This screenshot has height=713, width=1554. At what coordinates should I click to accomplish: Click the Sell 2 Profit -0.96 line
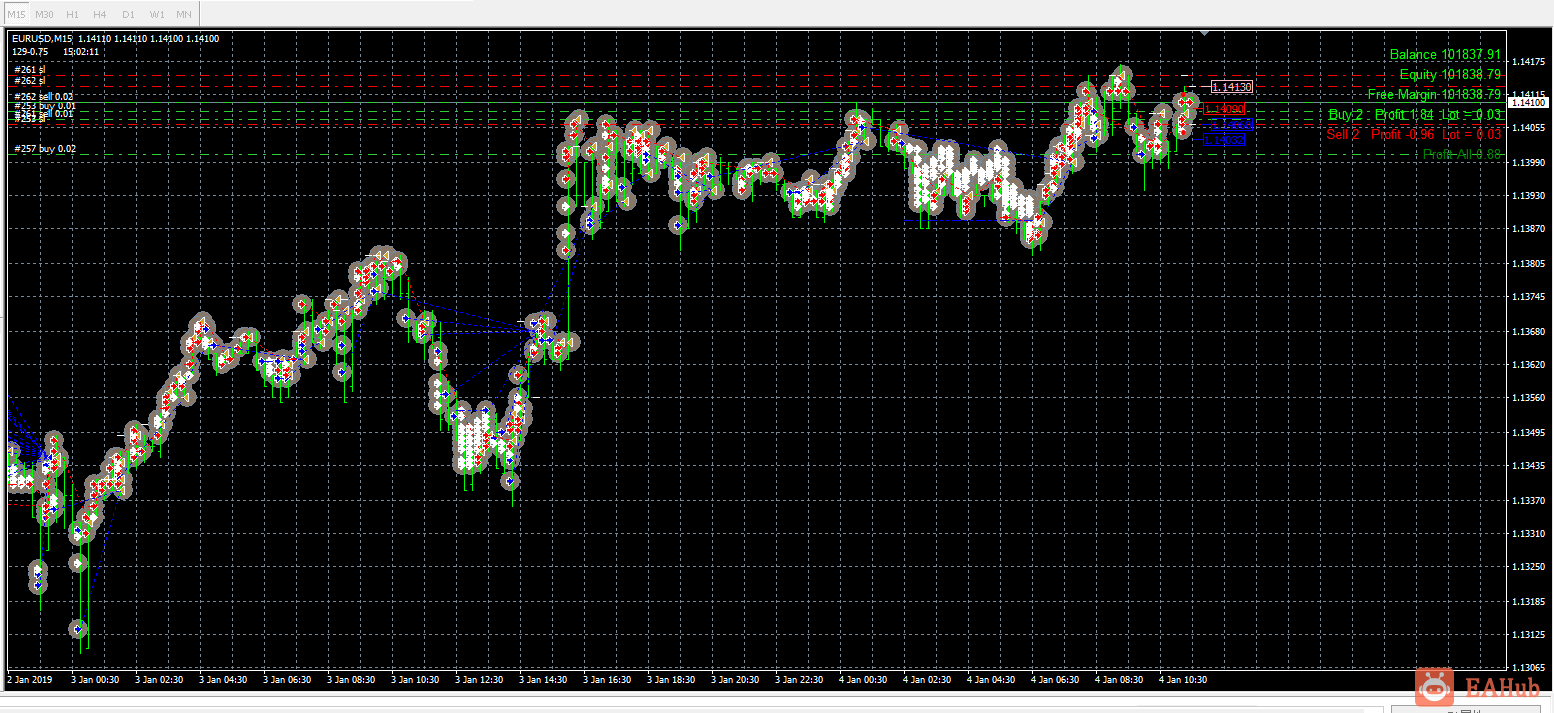point(1414,134)
